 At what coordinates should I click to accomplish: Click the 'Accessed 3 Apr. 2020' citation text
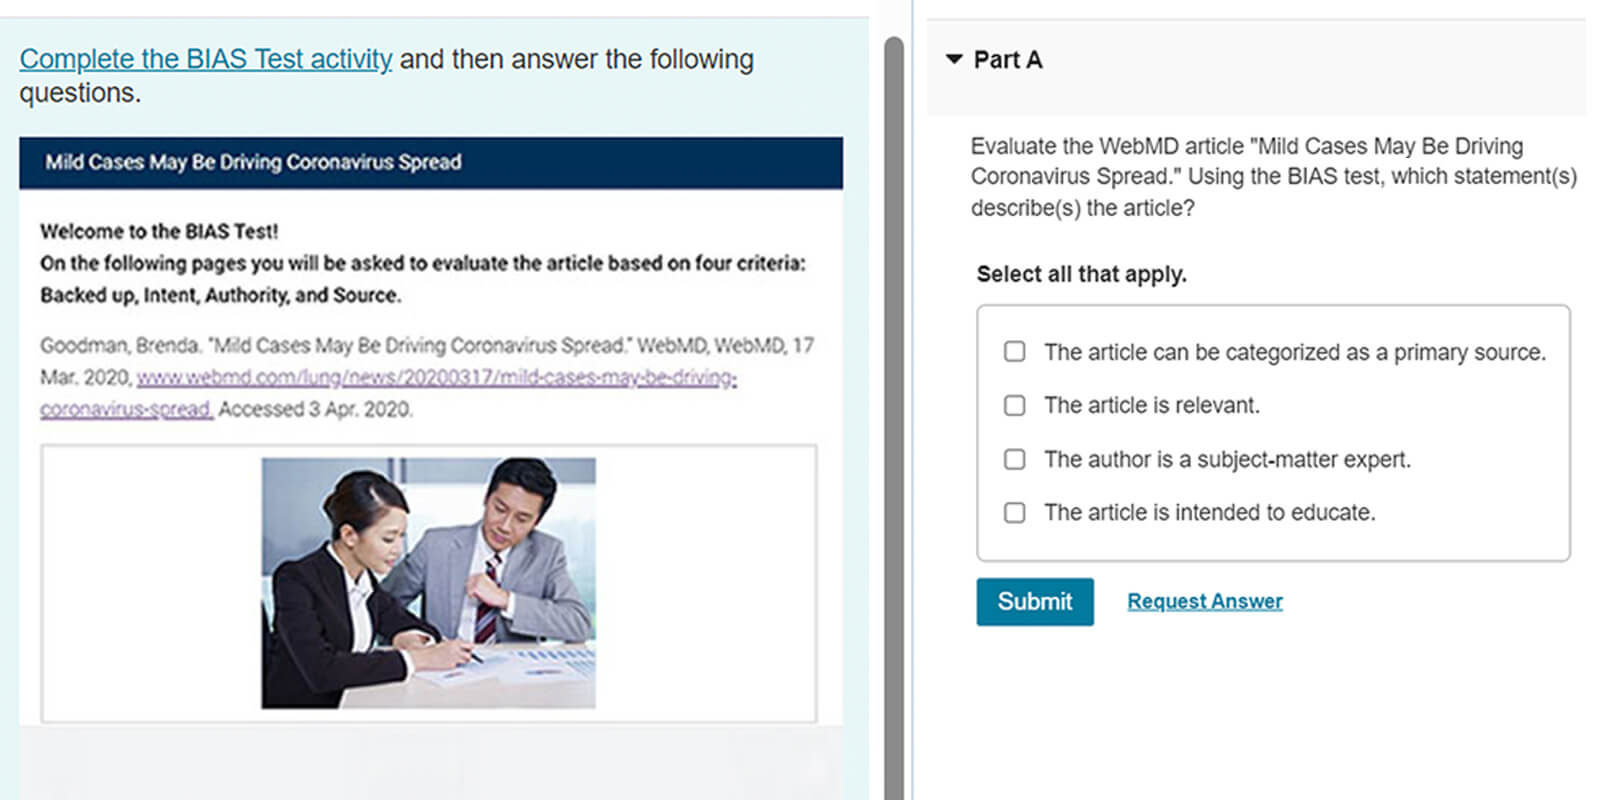pyautogui.click(x=315, y=409)
